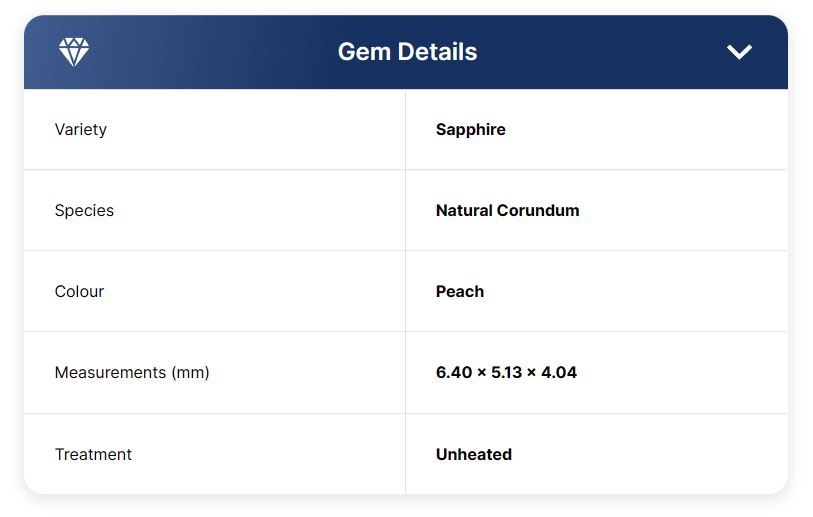Click the Natural Corundum value
The width and height of the screenshot is (813, 517).
click(x=508, y=211)
